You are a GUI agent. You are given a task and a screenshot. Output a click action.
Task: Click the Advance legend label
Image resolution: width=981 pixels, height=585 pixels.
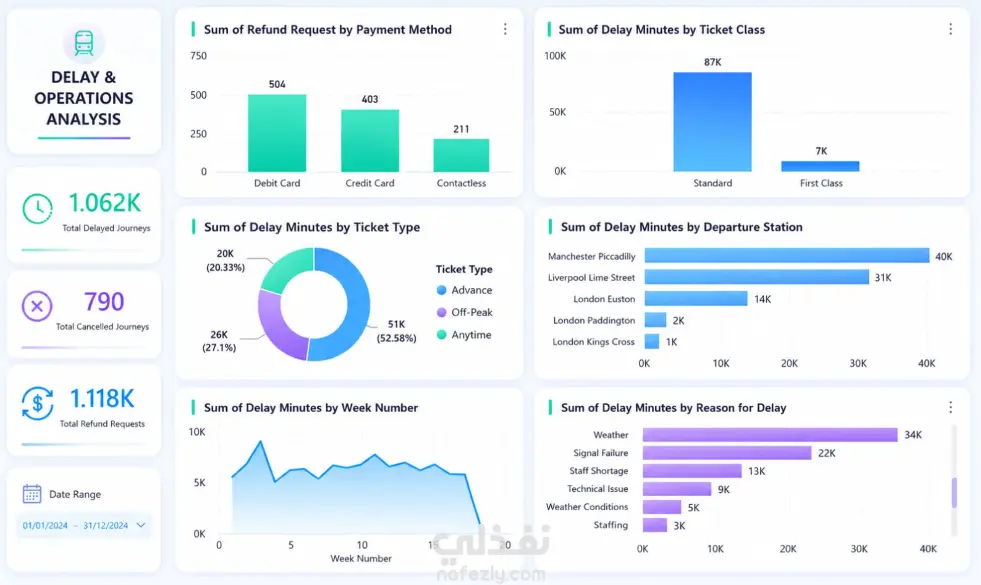[x=472, y=290]
